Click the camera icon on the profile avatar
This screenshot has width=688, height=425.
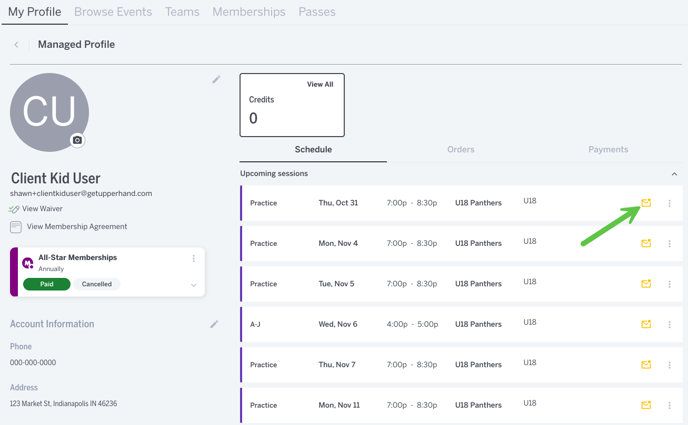point(77,140)
